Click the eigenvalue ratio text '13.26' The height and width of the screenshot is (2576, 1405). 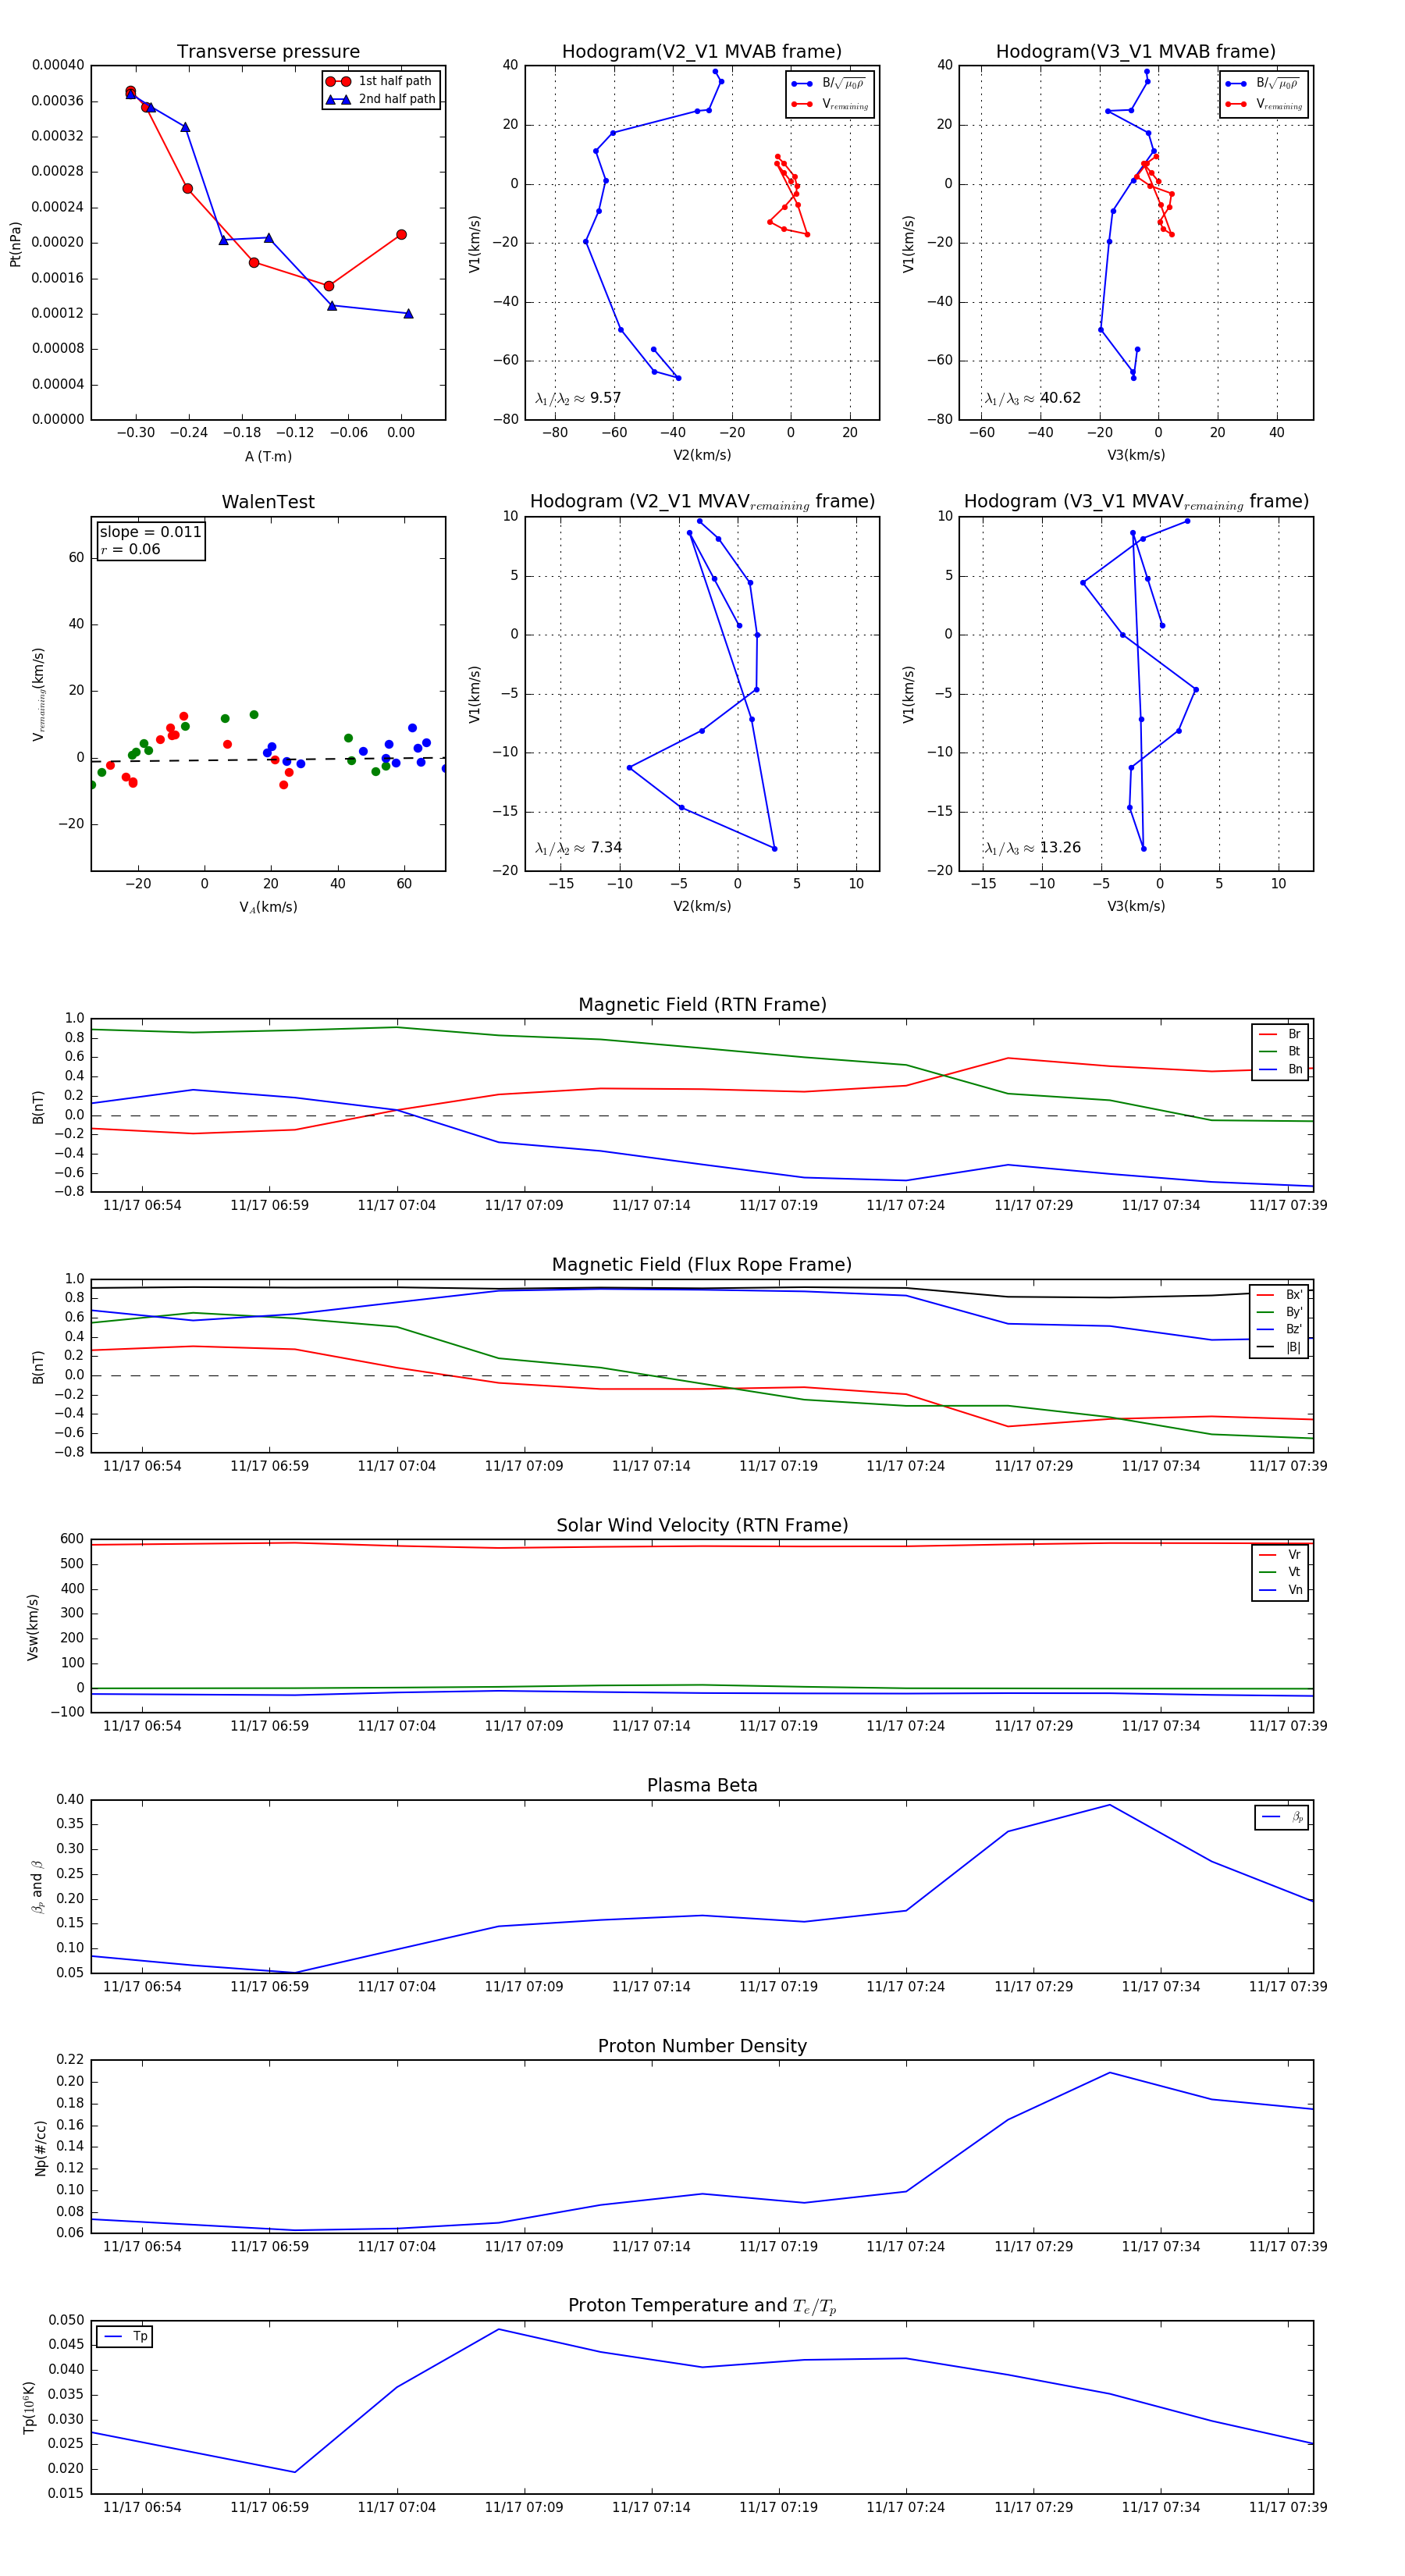click(x=1060, y=848)
